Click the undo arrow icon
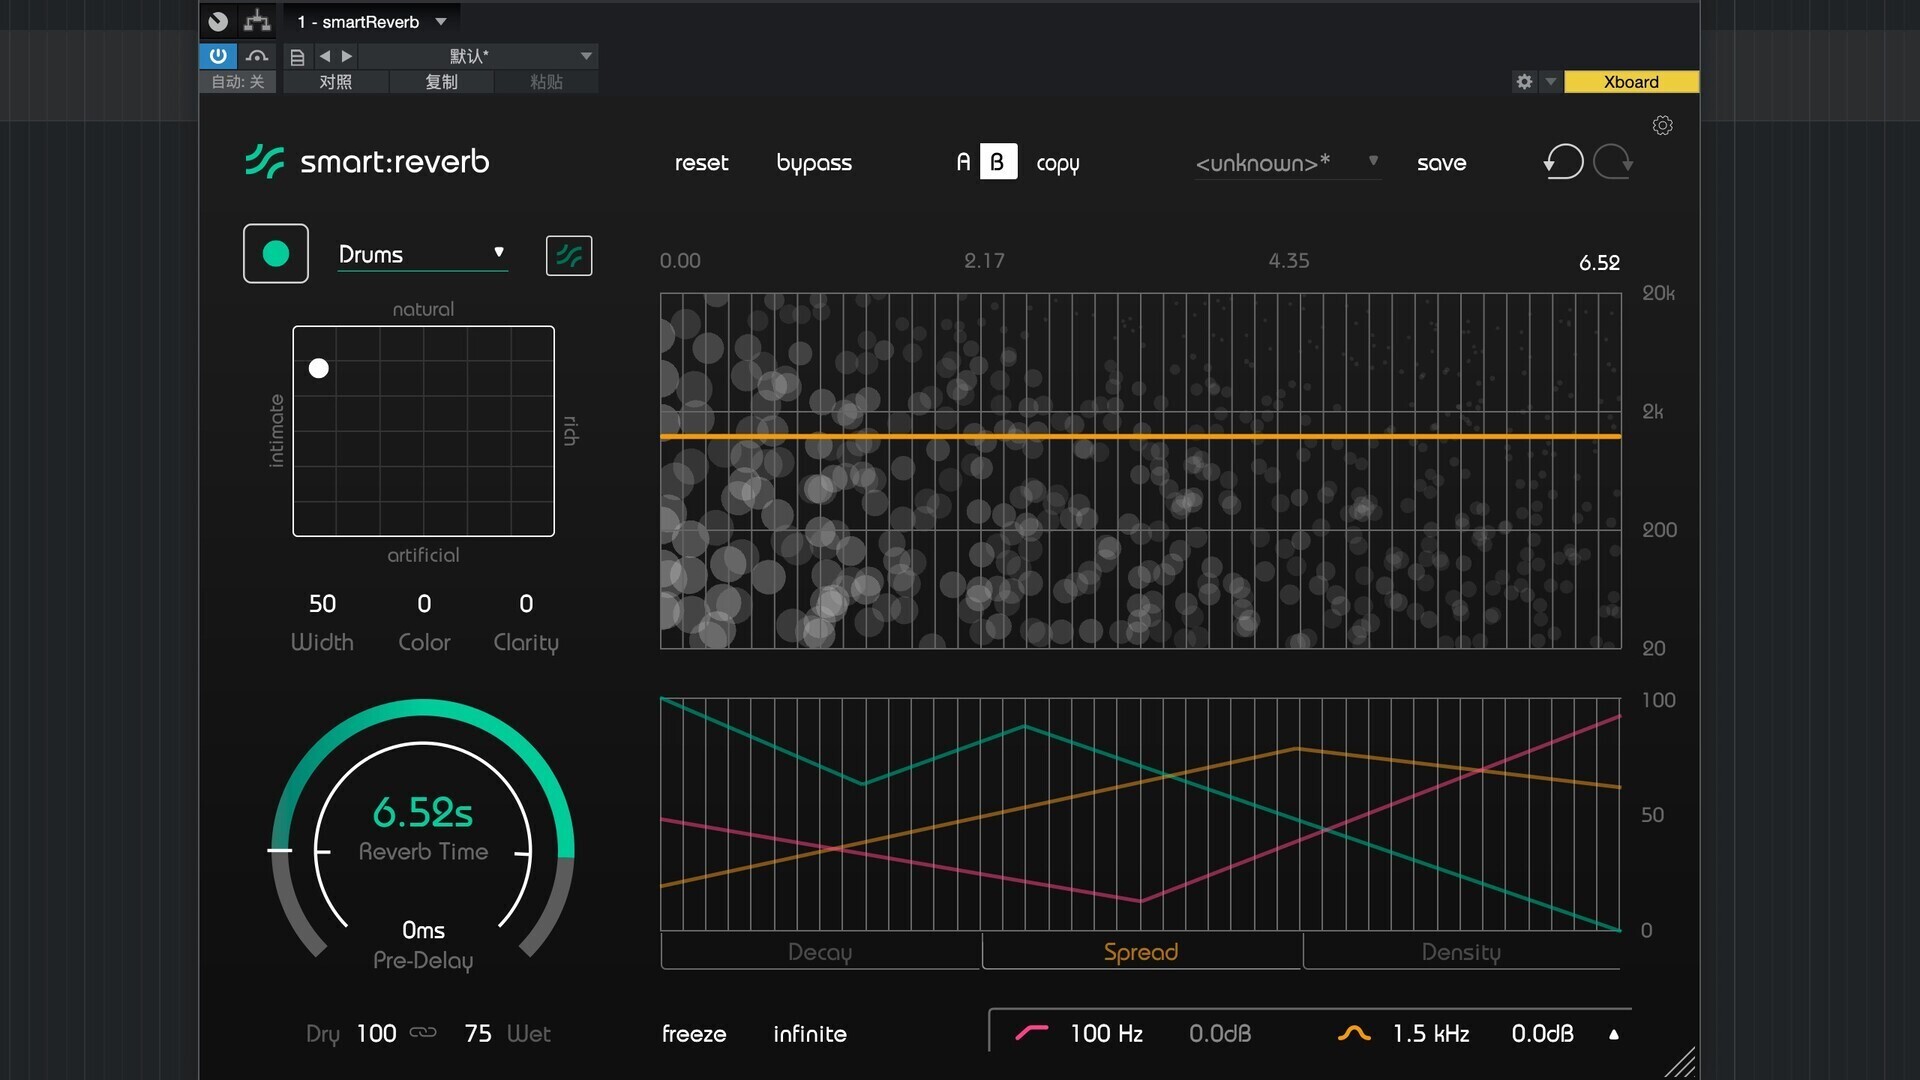 (x=1564, y=162)
